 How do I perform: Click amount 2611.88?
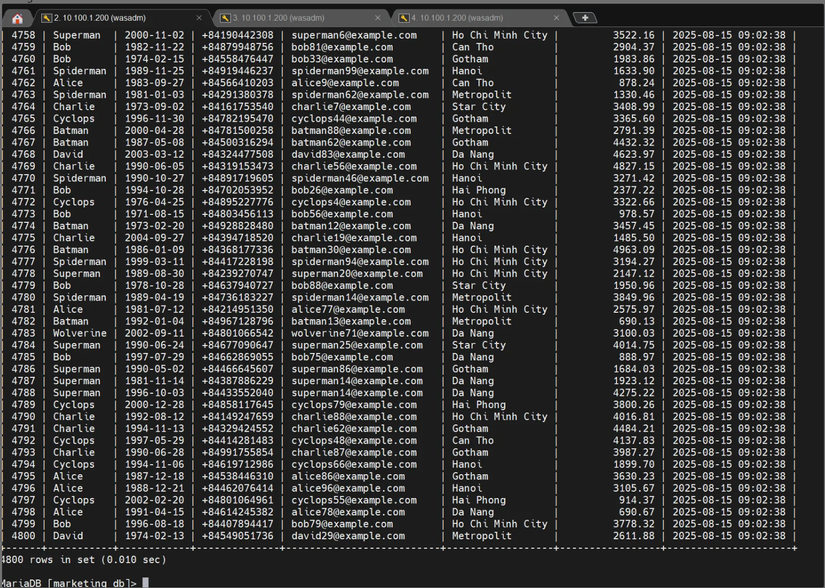click(634, 536)
